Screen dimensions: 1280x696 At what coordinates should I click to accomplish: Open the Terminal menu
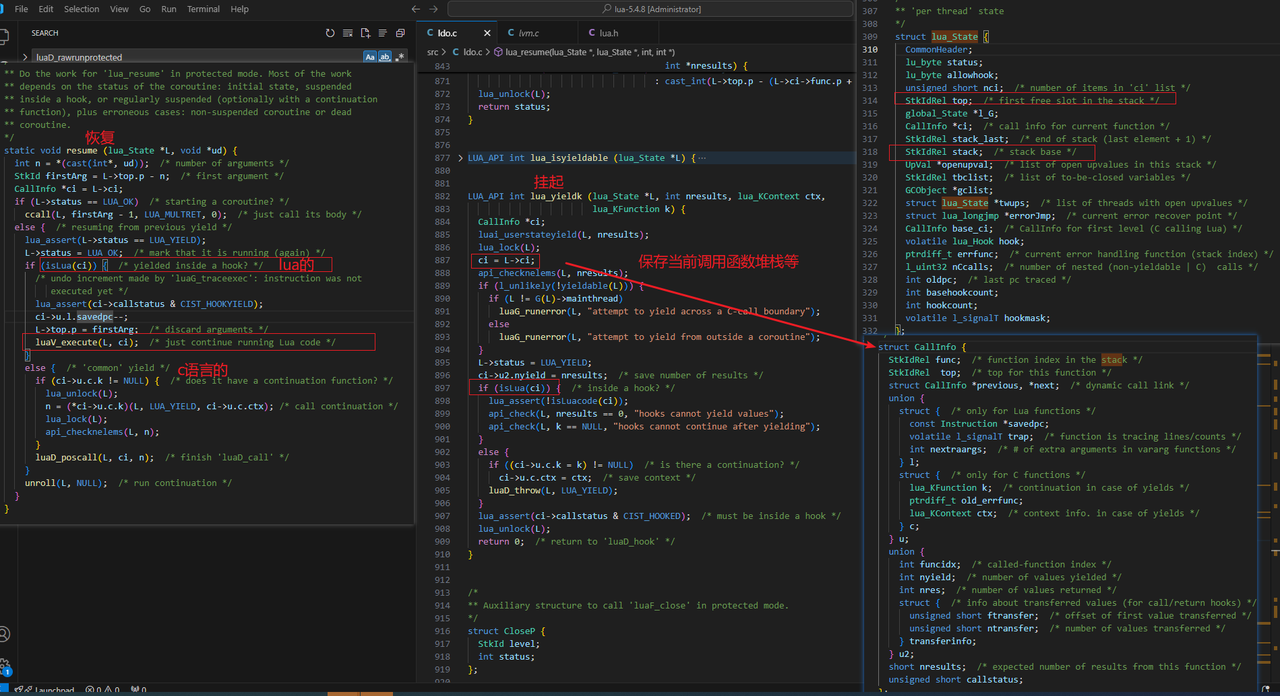pos(204,9)
